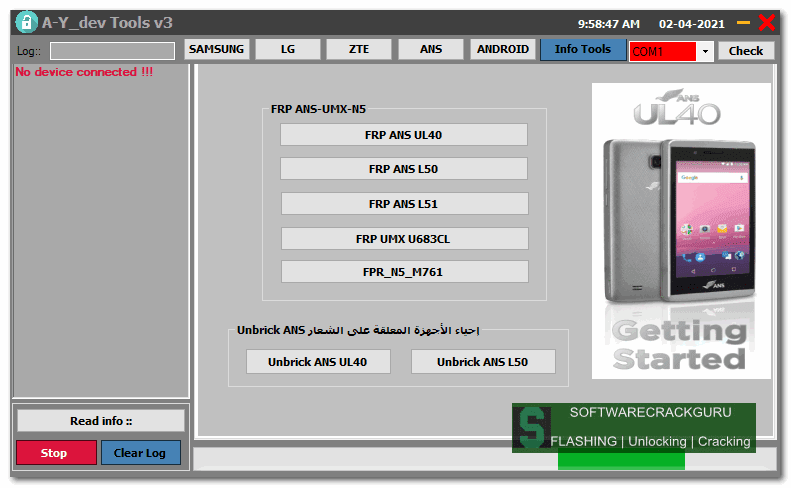This screenshot has width=791, height=488.
Task: Run FRP ANS UL40
Action: [x=404, y=135]
